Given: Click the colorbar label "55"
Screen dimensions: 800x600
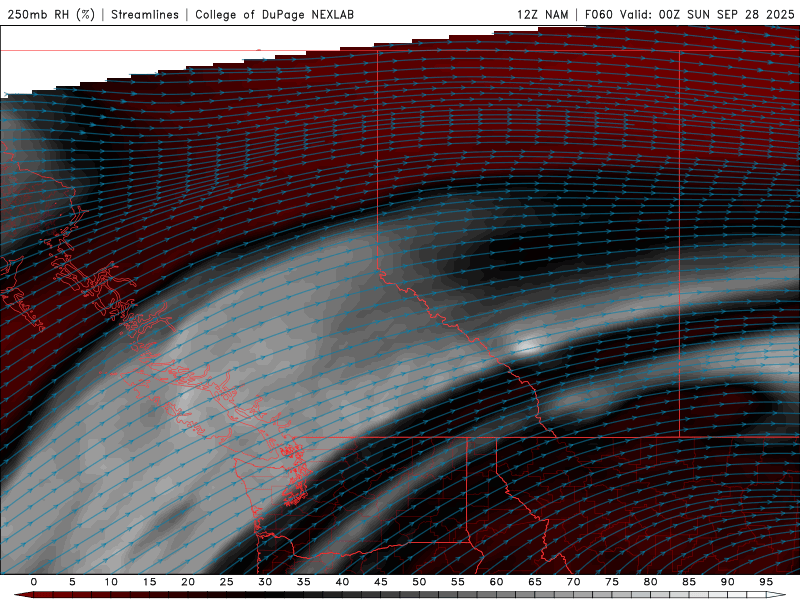Looking at the screenshot, I should tap(458, 582).
